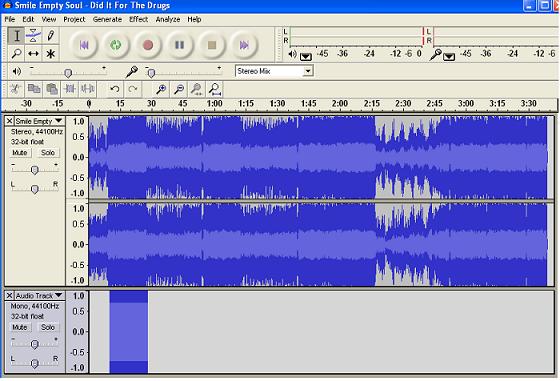This screenshot has width=560, height=381.
Task: Click the Zoom In magnifier icon
Action: coord(161,89)
